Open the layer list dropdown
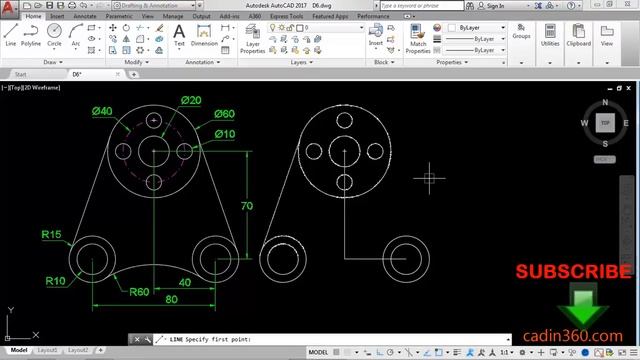The image size is (640, 360). pyautogui.click(x=316, y=28)
